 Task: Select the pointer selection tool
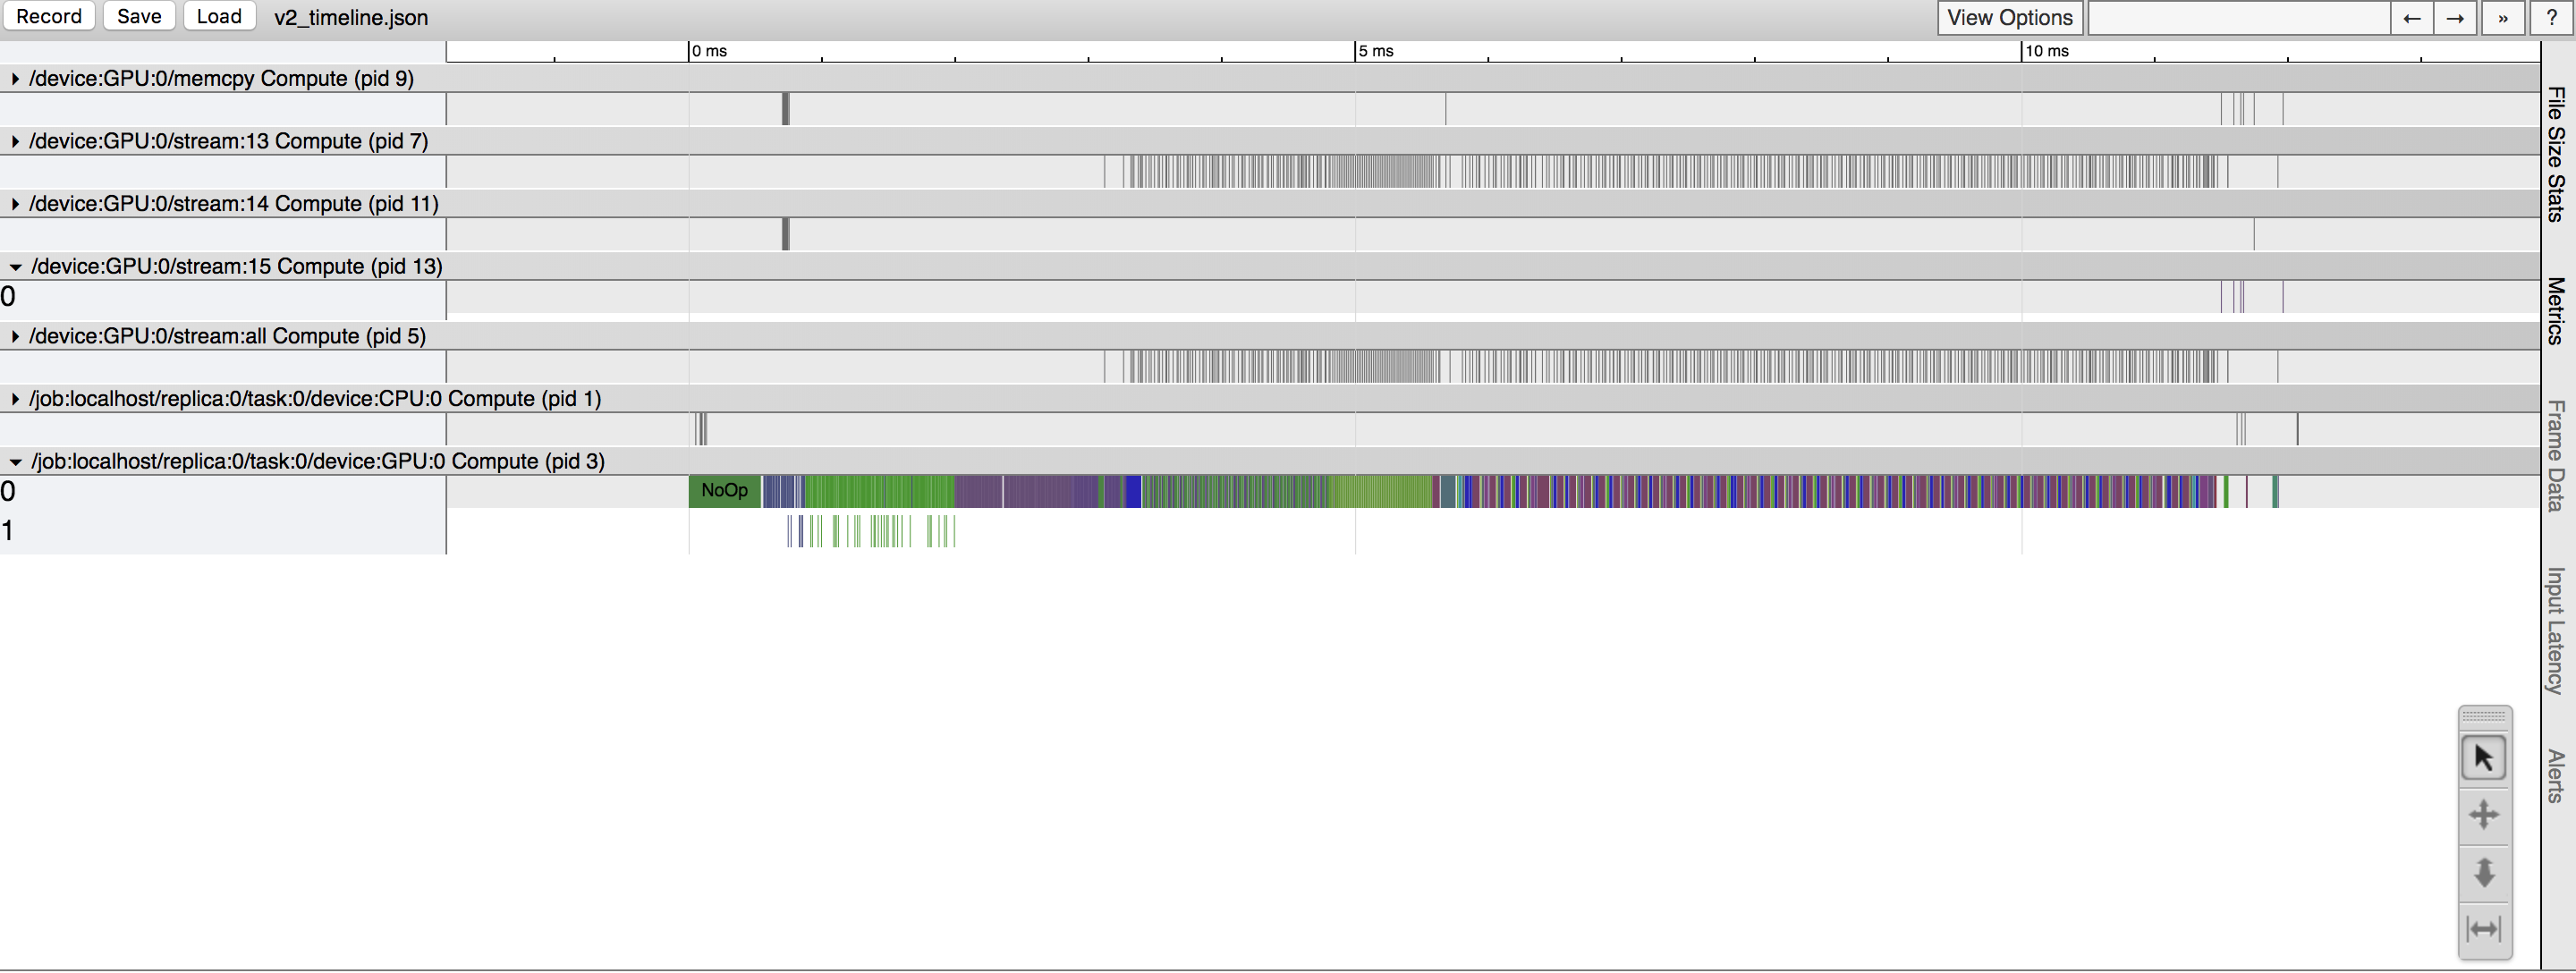pyautogui.click(x=2483, y=759)
